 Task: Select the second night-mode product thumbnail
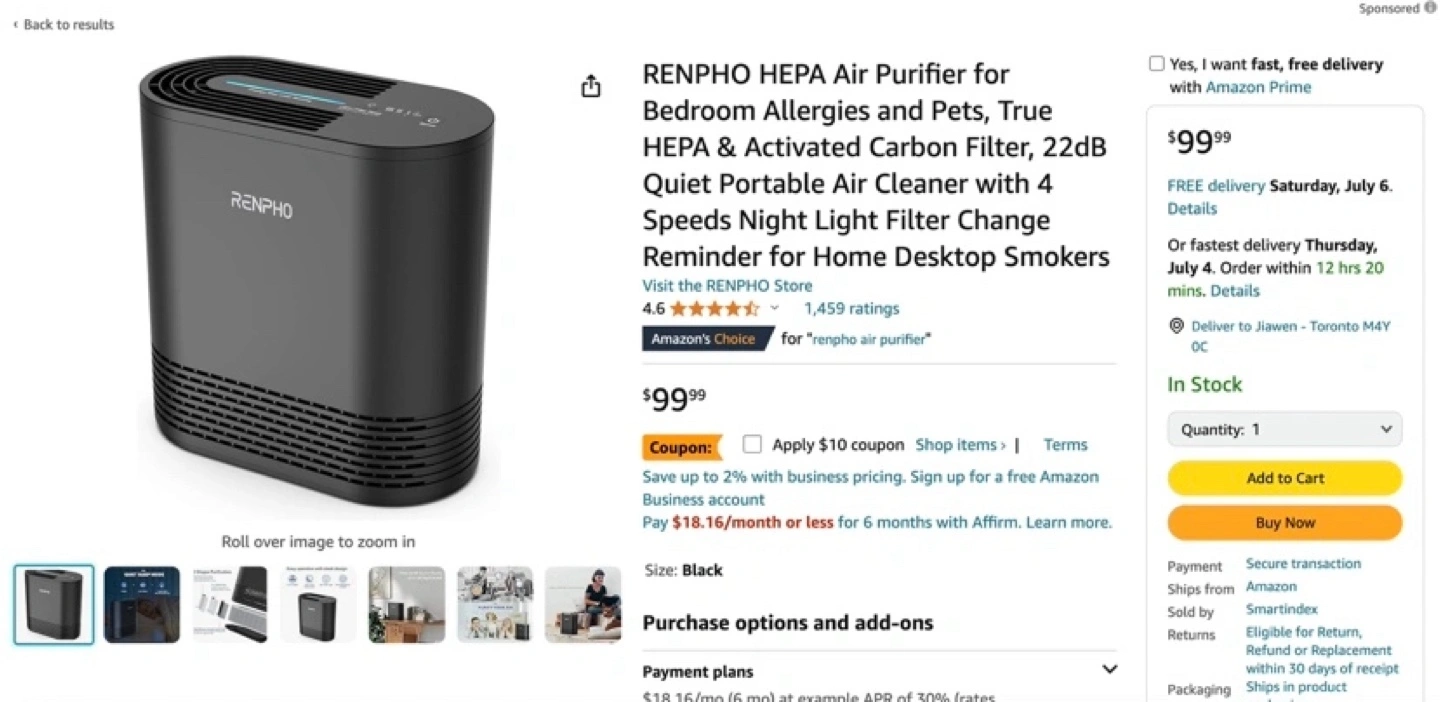pos(142,604)
